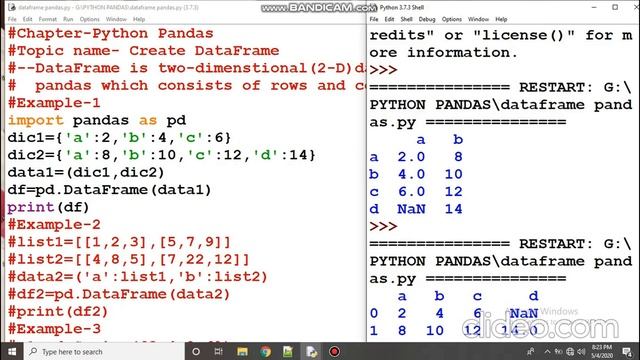640x360 pixels.
Task: Click the line defining dic2
Action: (161, 155)
